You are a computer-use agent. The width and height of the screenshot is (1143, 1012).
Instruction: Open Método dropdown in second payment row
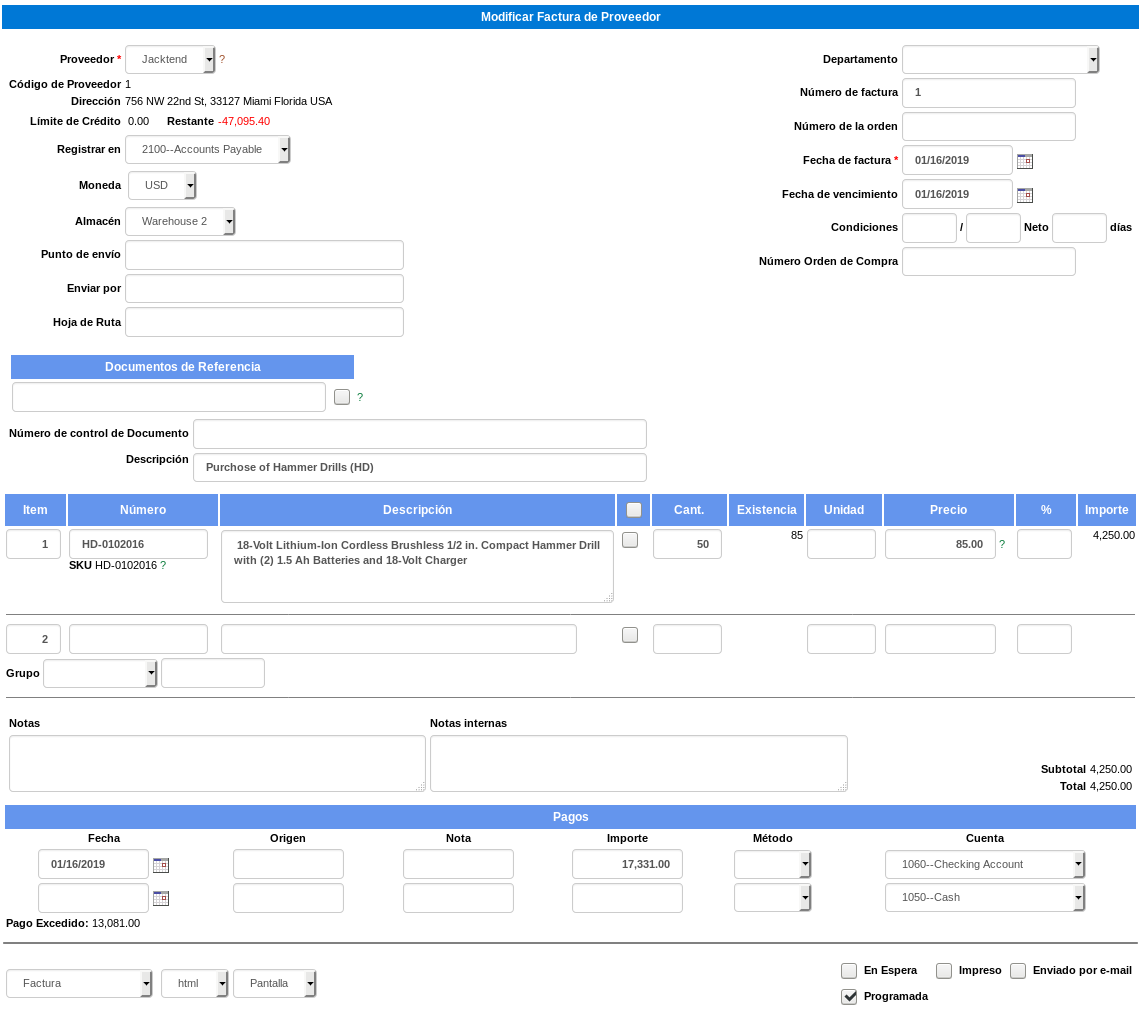pos(772,898)
